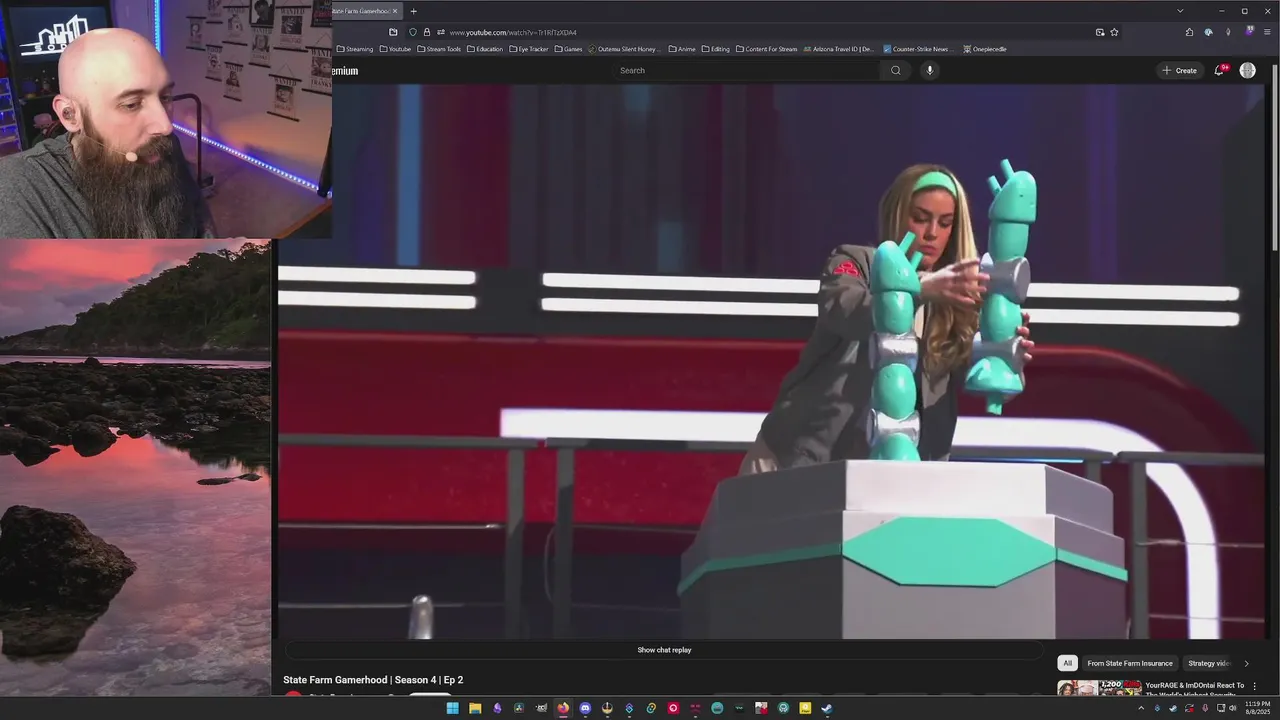Open Steam from the taskbar

(827, 708)
